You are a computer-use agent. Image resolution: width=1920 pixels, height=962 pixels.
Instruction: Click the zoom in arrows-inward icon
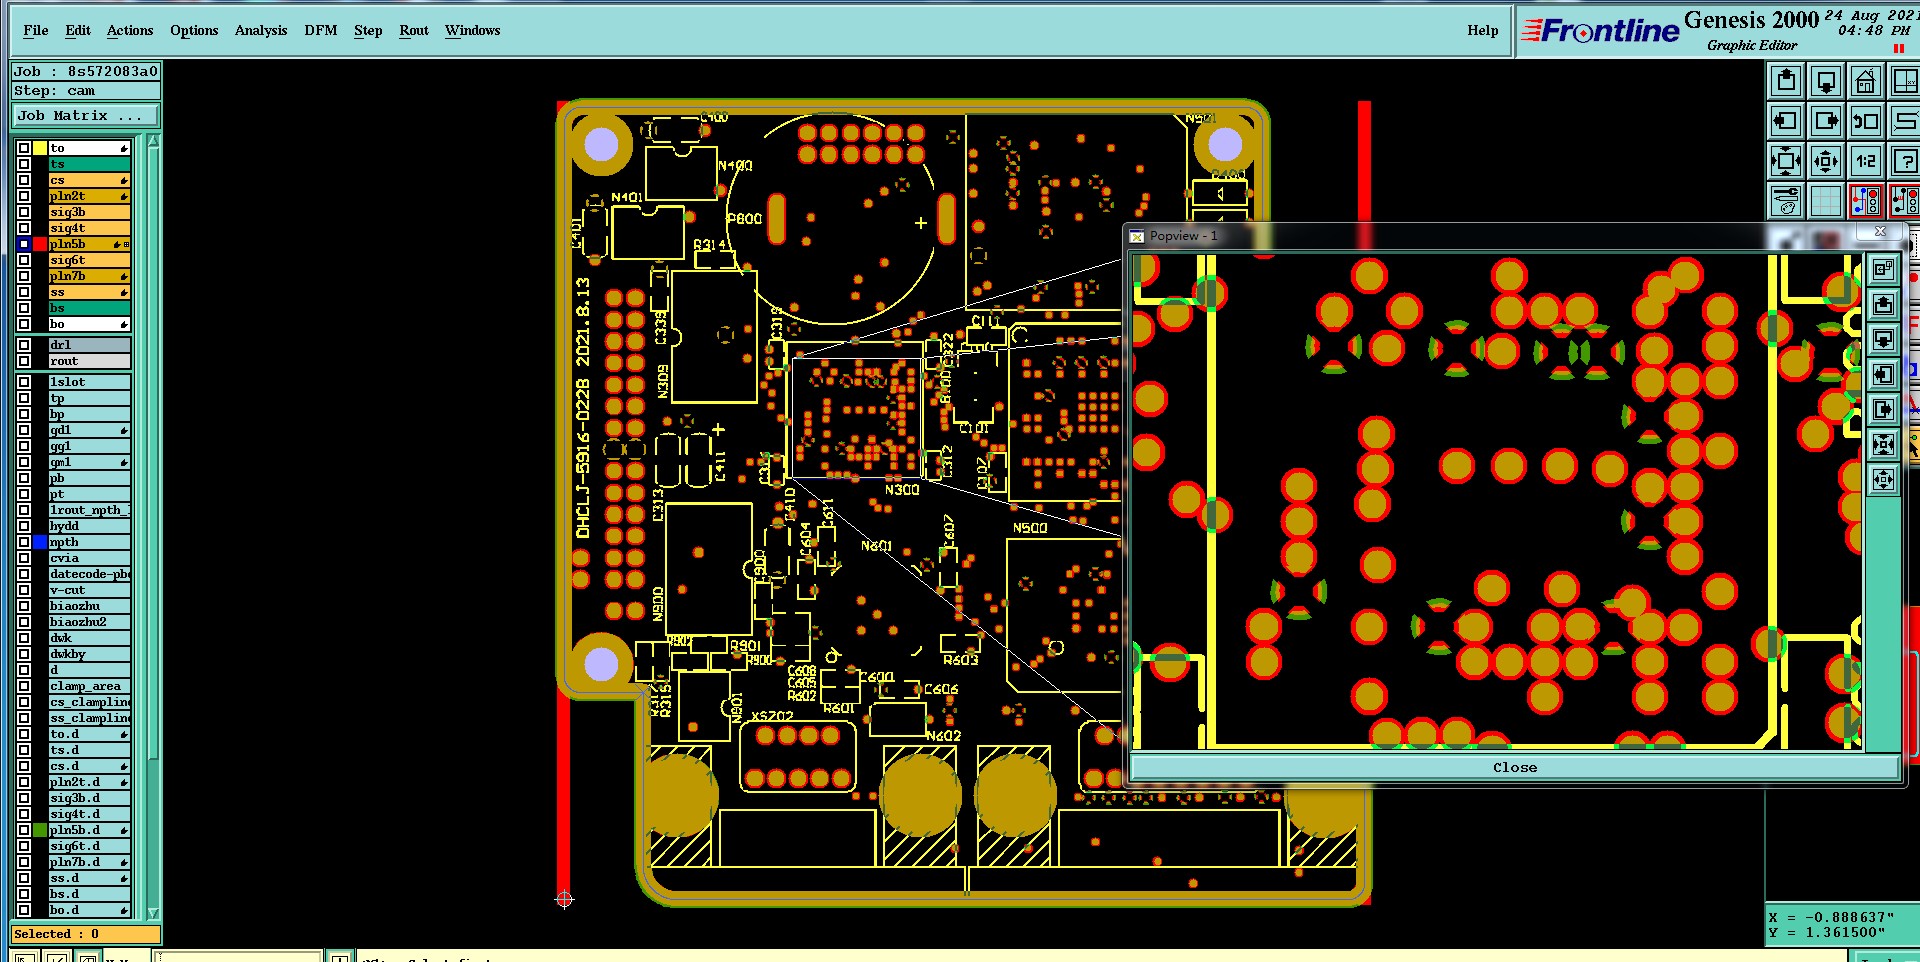[x=1786, y=161]
